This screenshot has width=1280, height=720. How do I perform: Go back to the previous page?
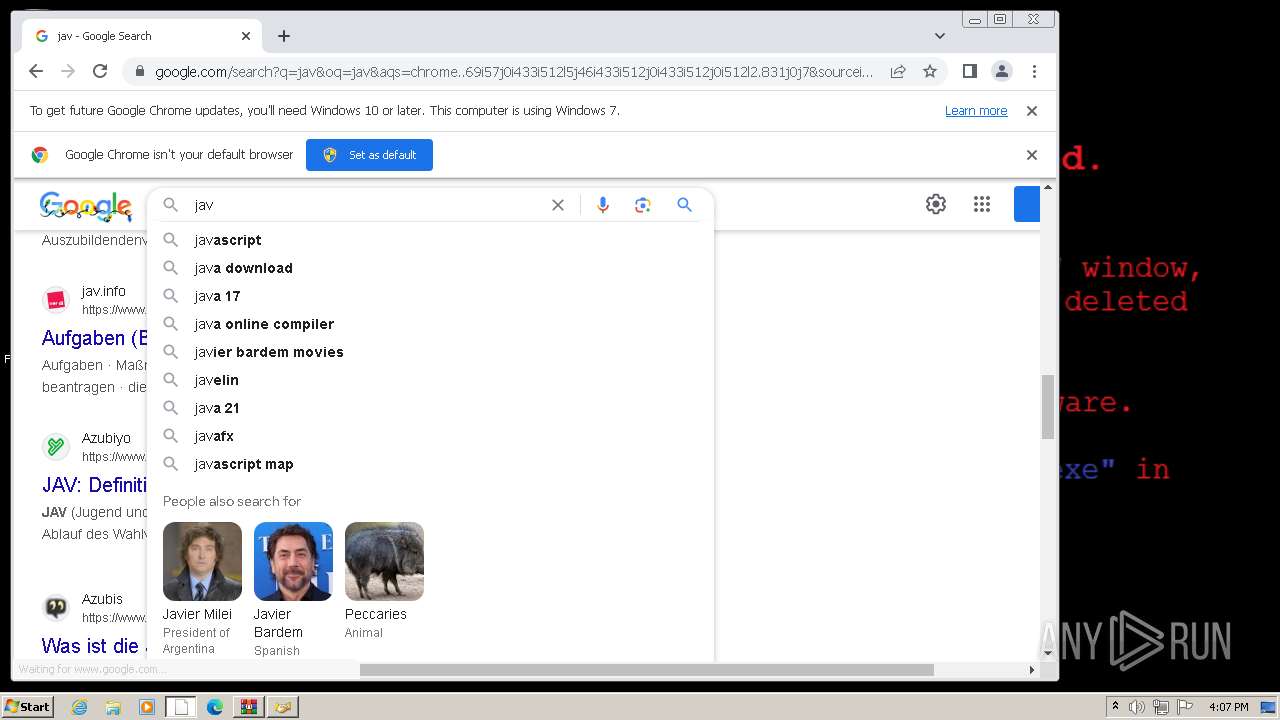[36, 71]
